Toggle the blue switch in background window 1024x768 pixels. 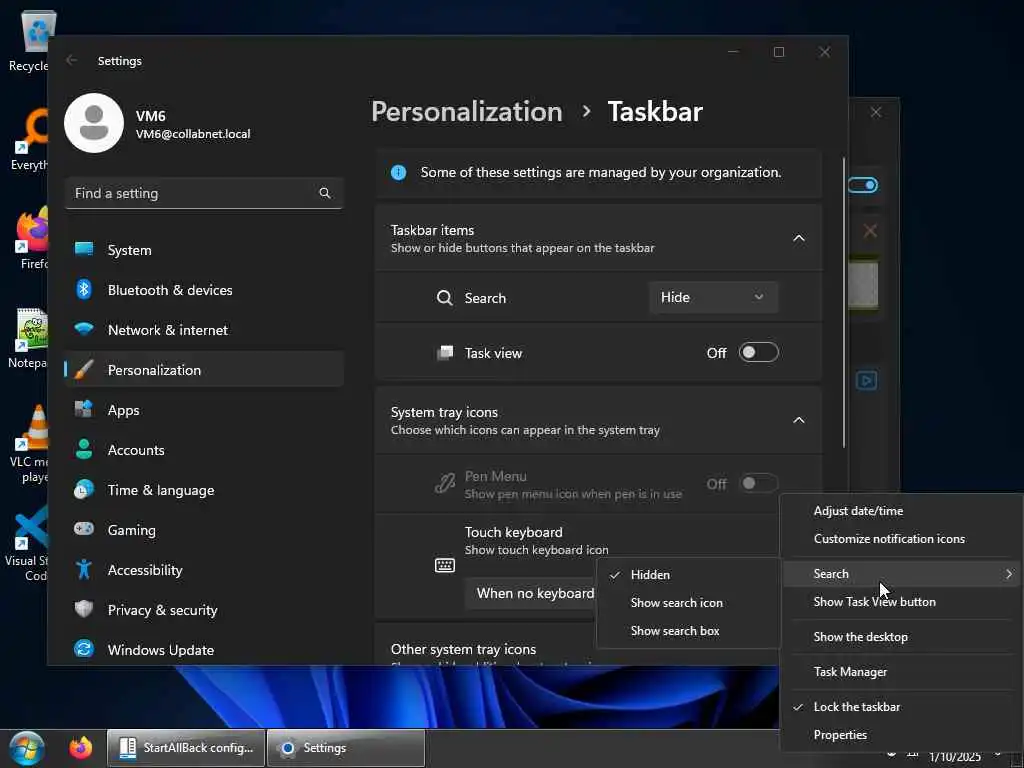tap(863, 185)
